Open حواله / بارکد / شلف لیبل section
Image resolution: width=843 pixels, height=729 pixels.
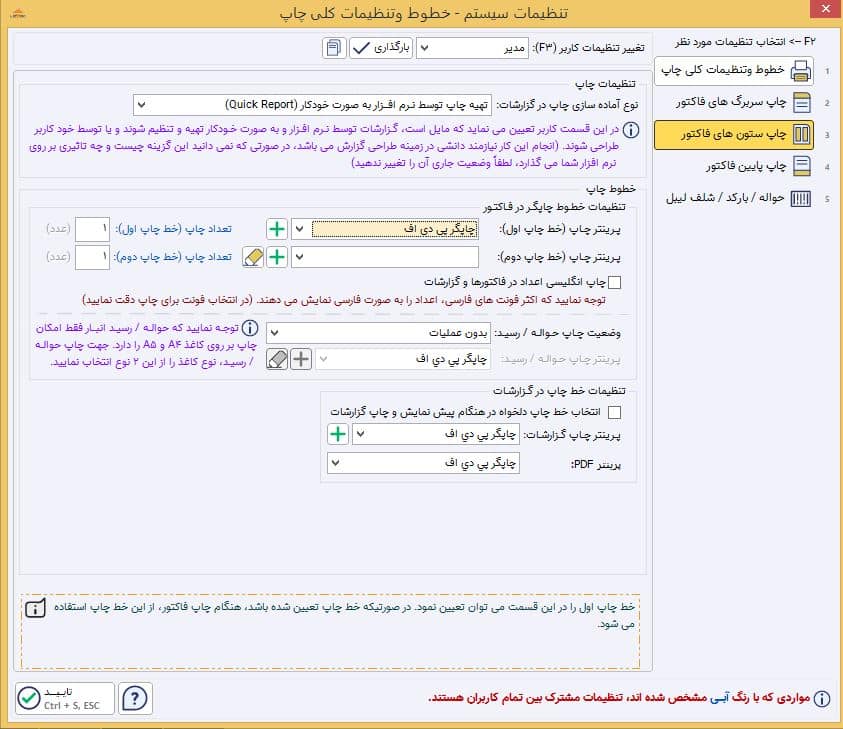point(734,198)
